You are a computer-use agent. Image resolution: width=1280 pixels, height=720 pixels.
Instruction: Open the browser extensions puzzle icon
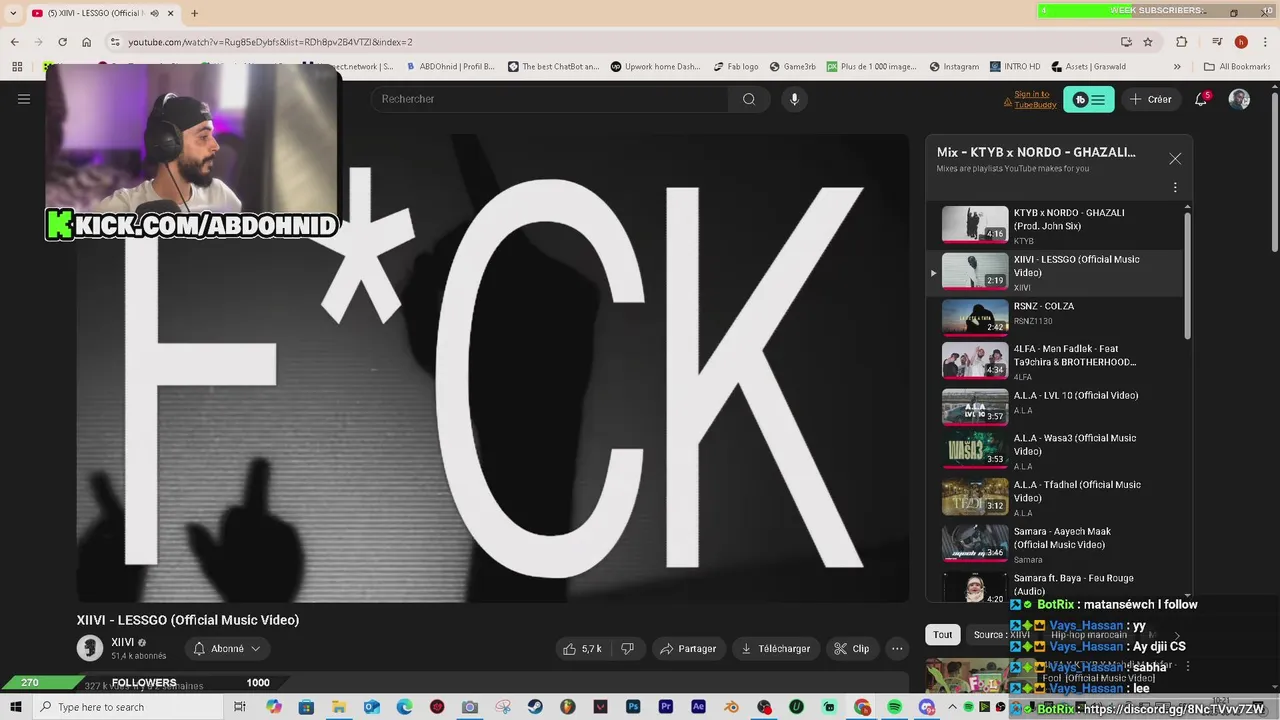[1182, 42]
